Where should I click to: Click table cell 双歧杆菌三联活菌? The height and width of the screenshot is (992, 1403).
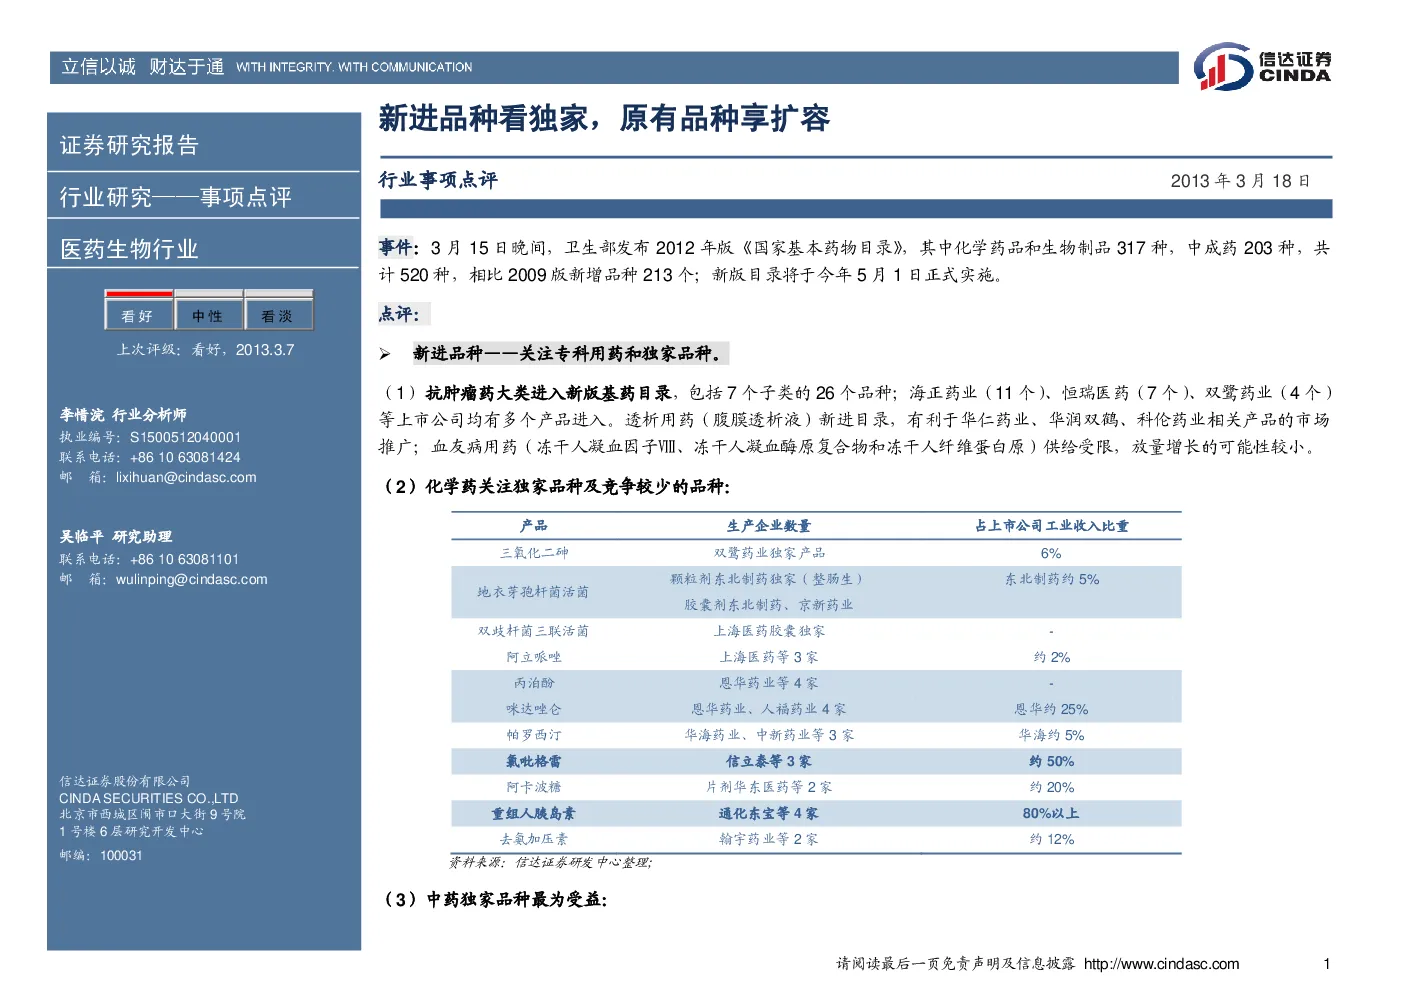pyautogui.click(x=533, y=631)
